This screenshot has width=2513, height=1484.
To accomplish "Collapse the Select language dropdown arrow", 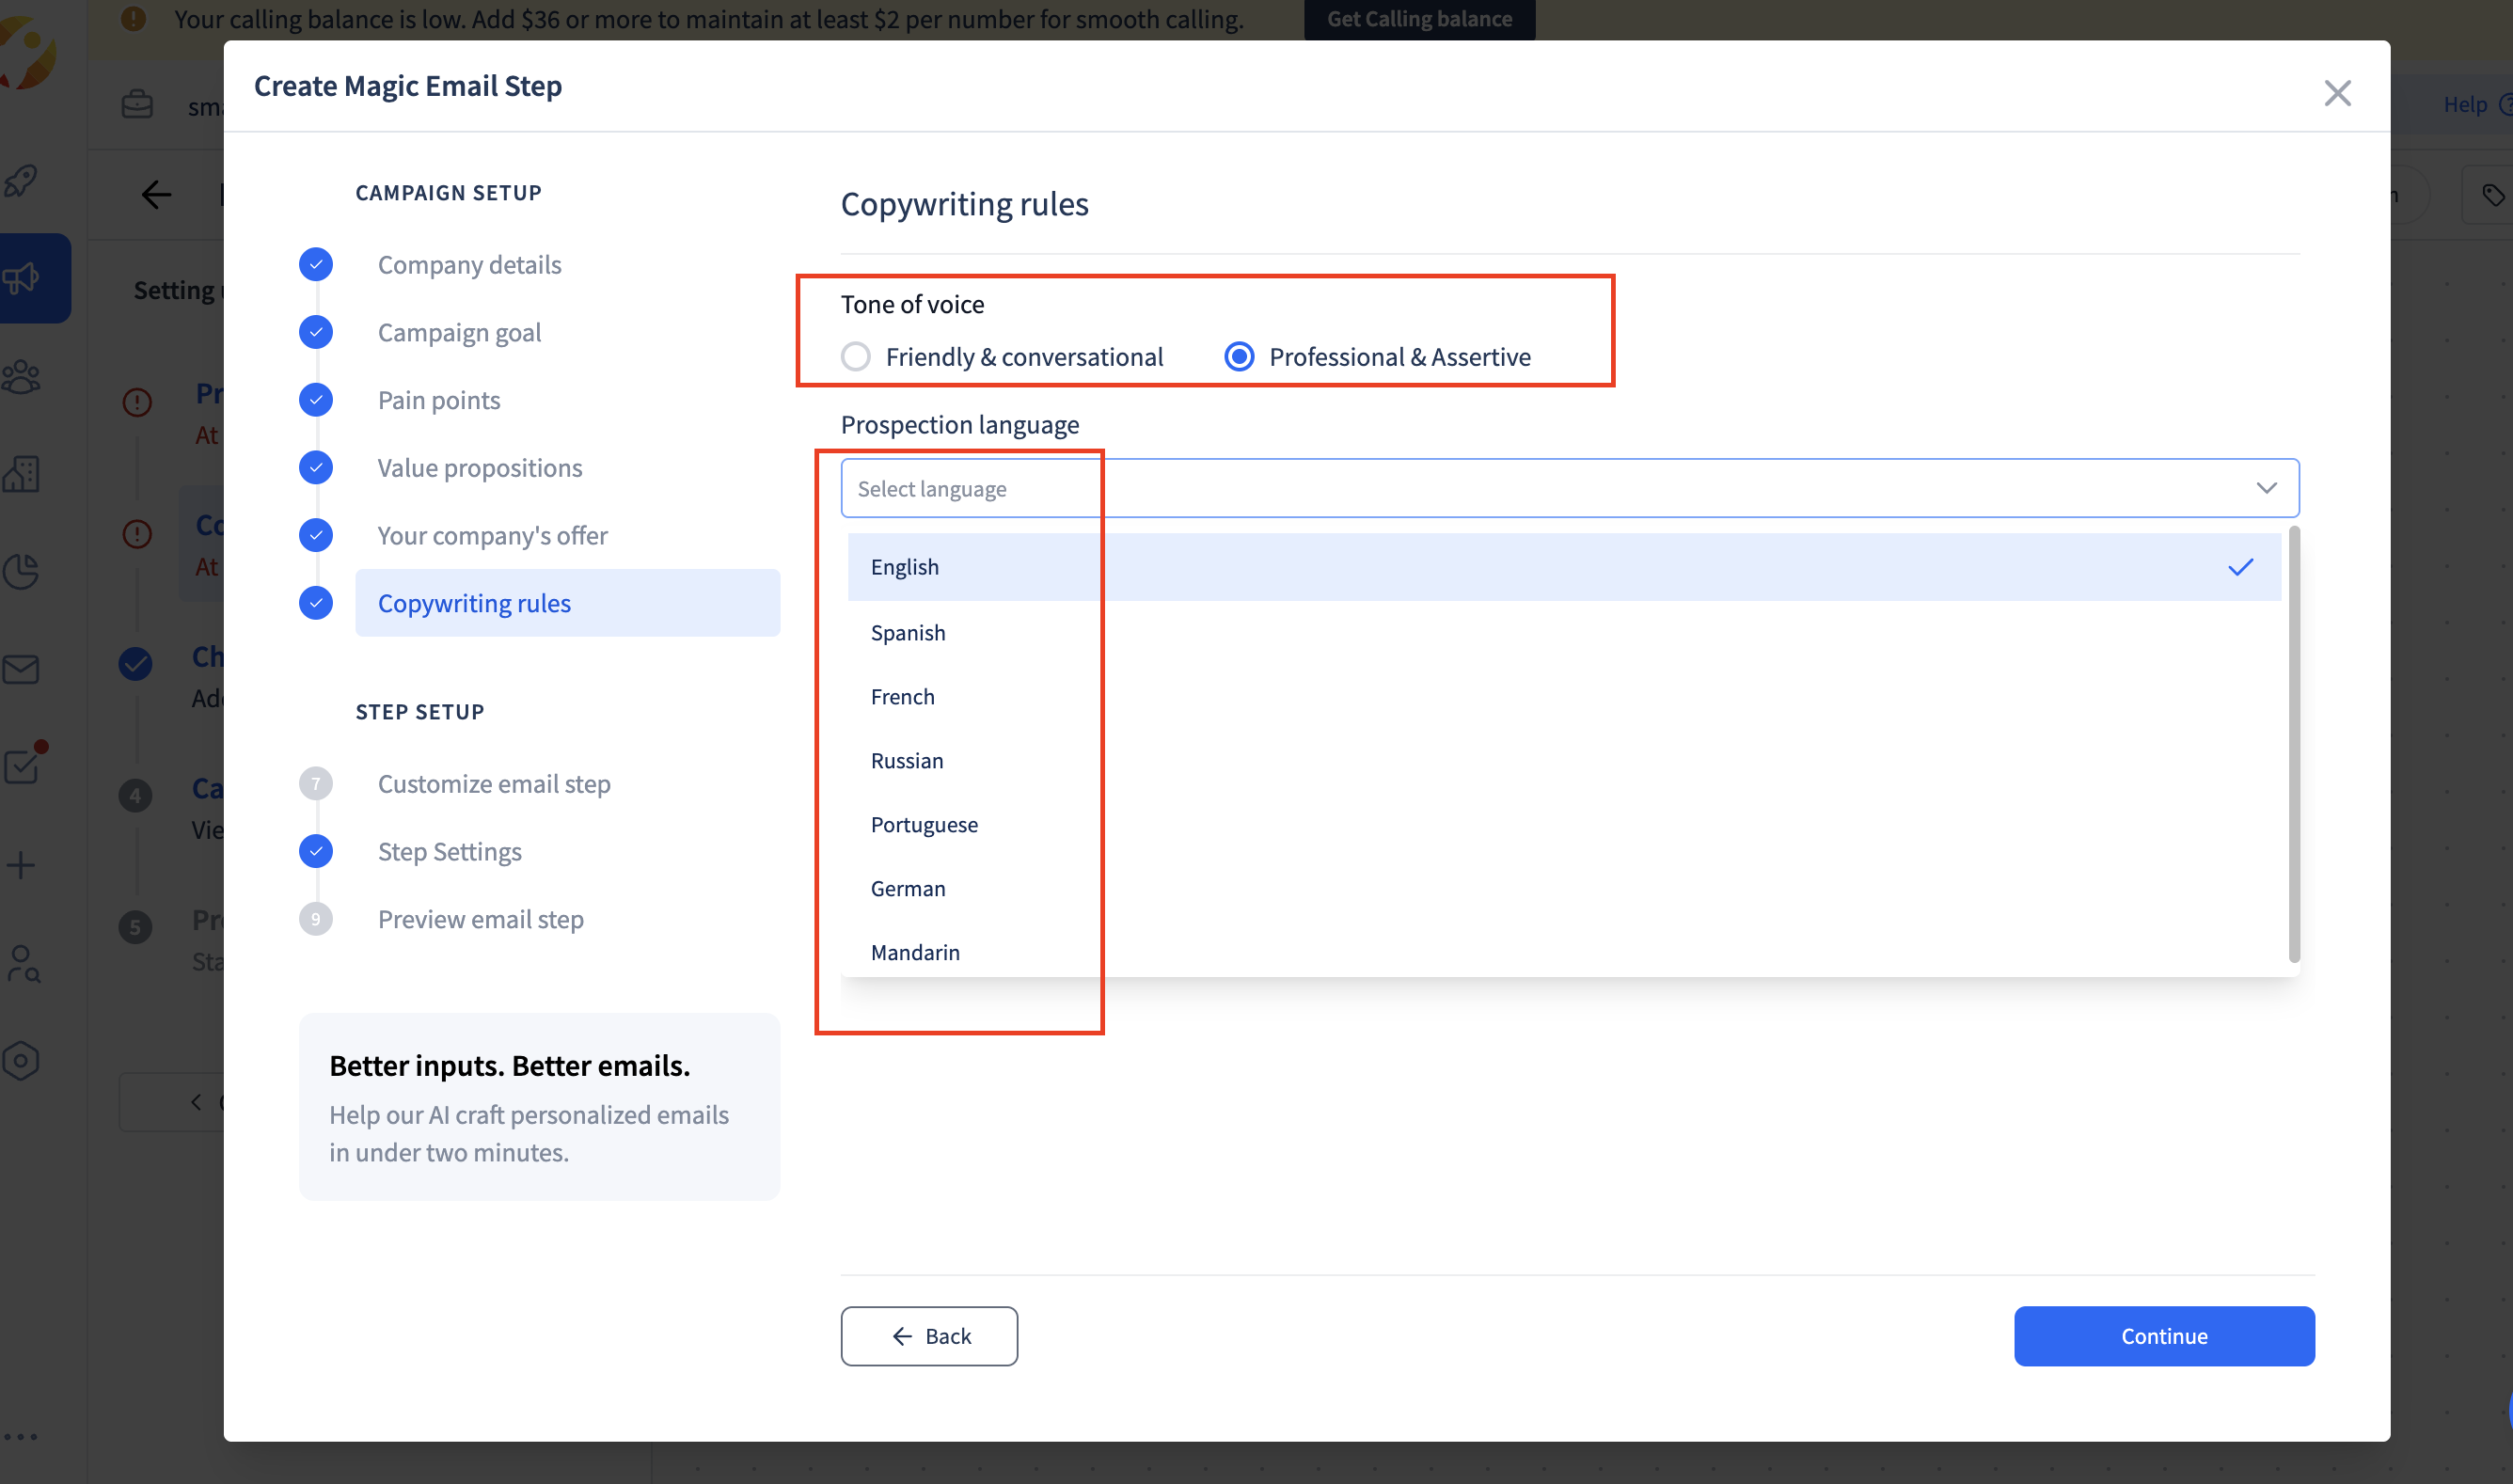I will [x=2266, y=488].
